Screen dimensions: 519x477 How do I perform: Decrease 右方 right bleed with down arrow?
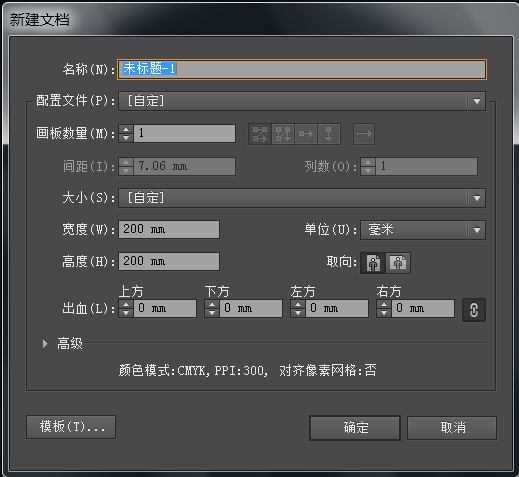tap(384, 313)
